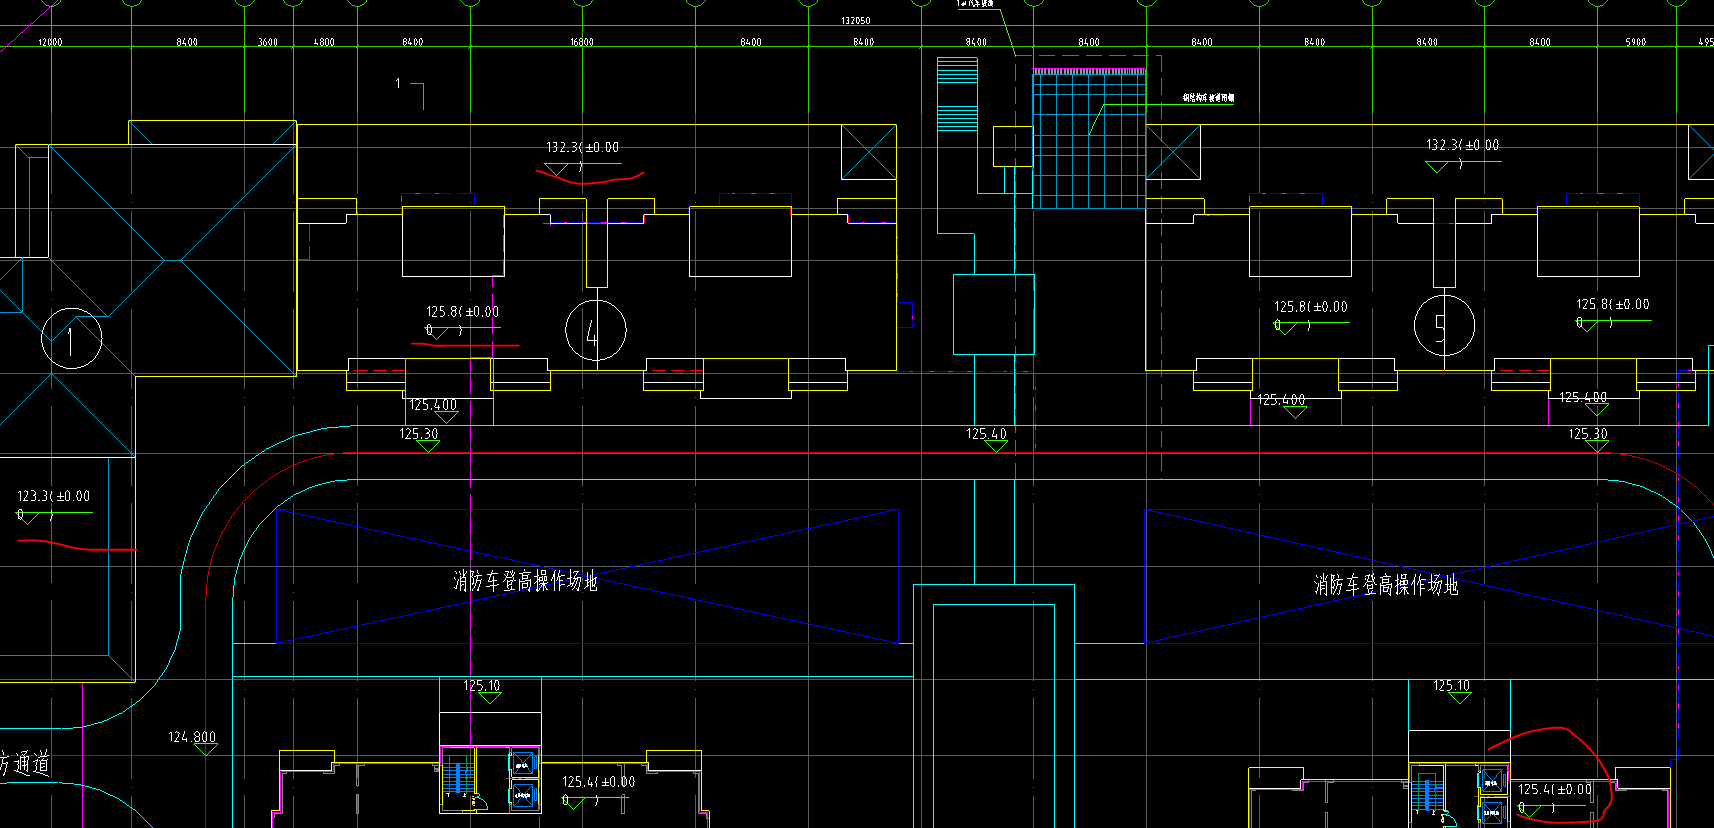This screenshot has height=828, width=1714.
Task: Select lower elevator car symbol in left core
Action: pyautogui.click(x=523, y=795)
